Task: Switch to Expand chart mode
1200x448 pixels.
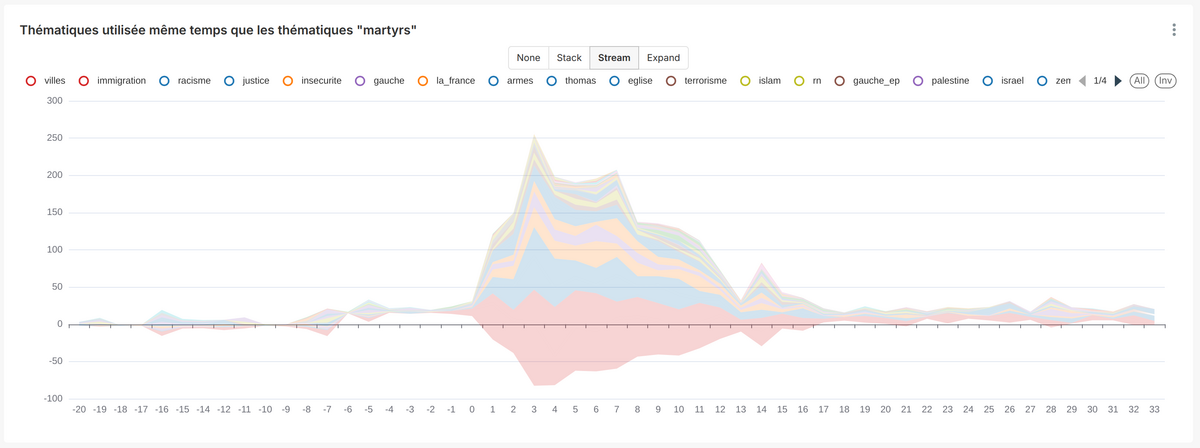Action: coord(664,58)
